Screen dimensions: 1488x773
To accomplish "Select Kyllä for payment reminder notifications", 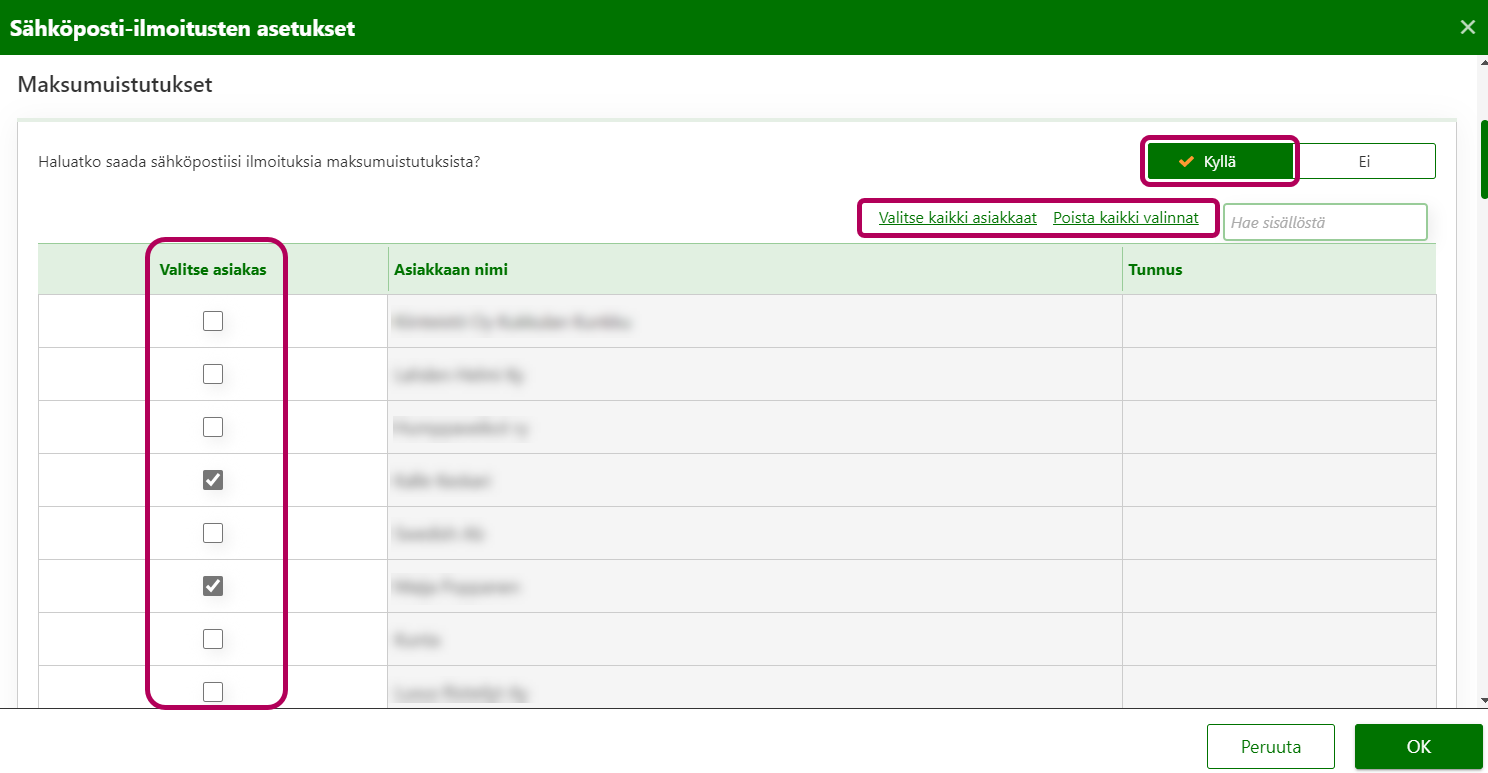I will pos(1220,161).
